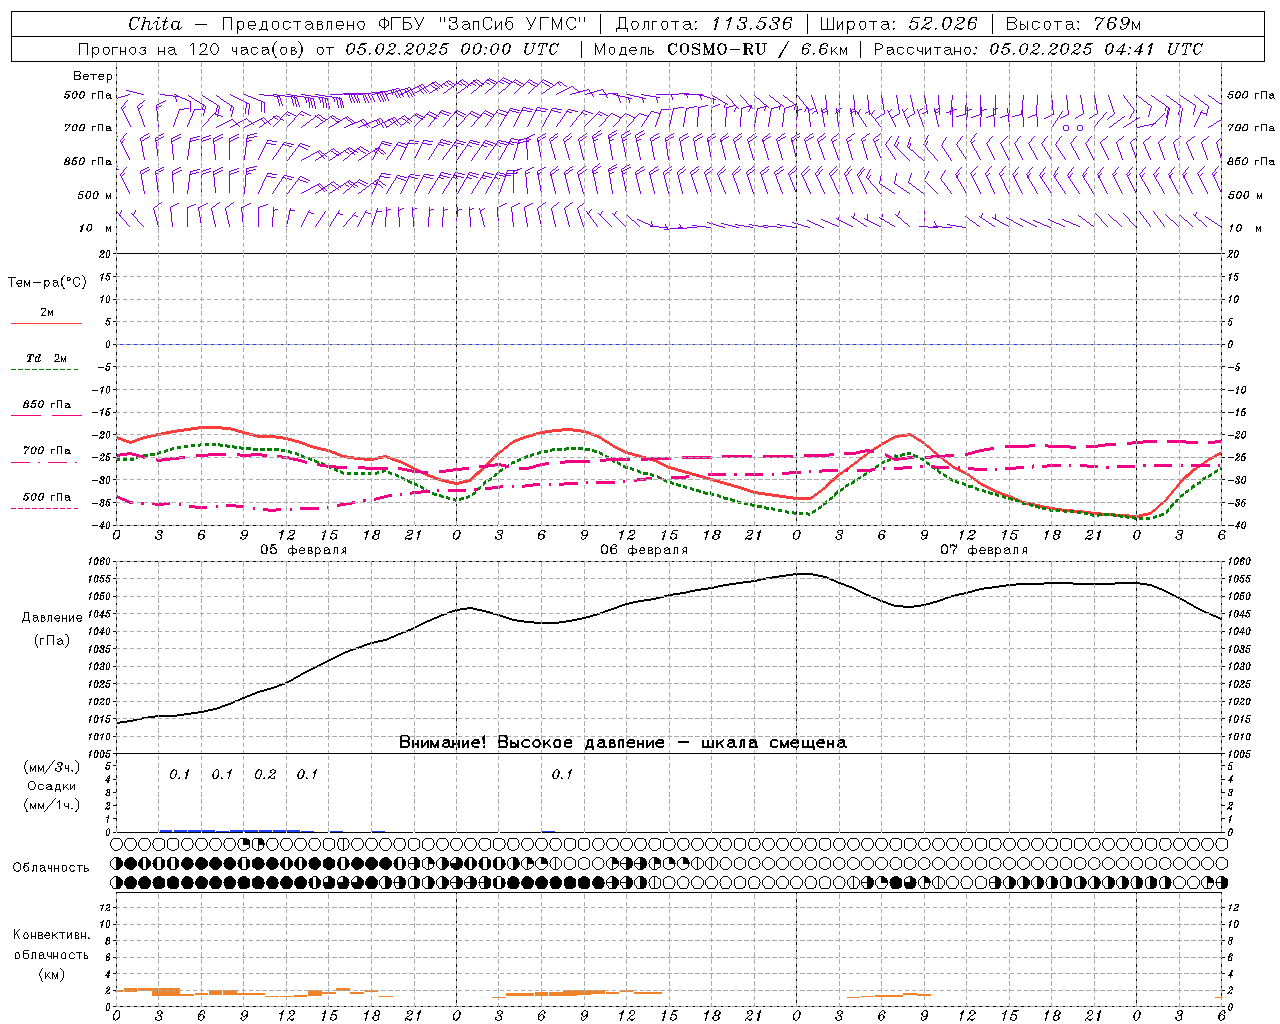Image resolution: width=1280 pixels, height=1024 pixels.
Task: Click the "0.2" precipitation amount value
Action: tap(265, 775)
